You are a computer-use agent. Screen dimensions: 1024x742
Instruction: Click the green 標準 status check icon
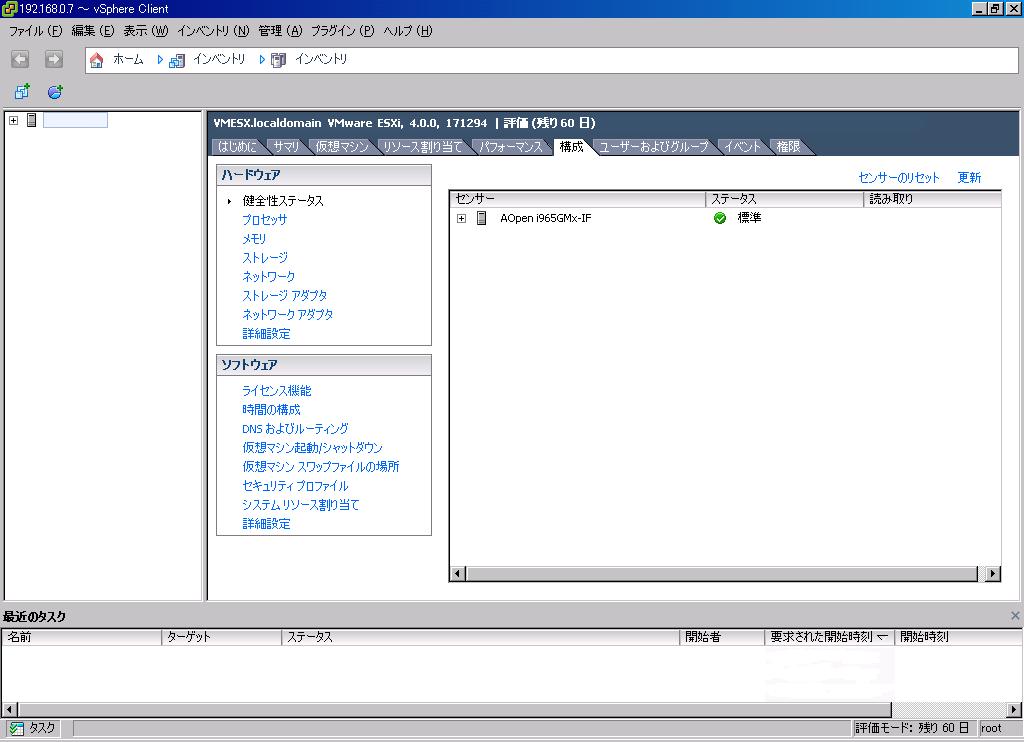pos(720,218)
